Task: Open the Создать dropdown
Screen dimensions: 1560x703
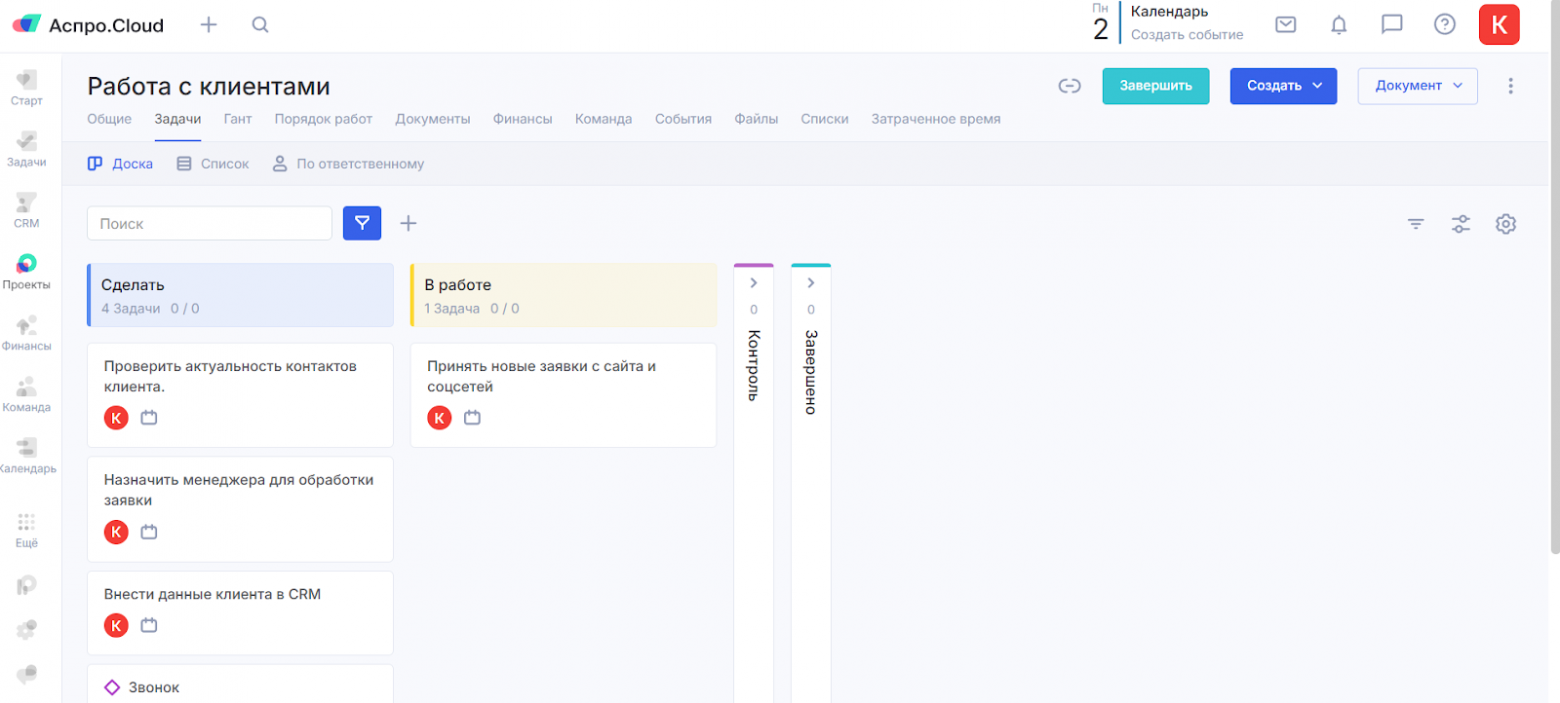Action: 1283,86
